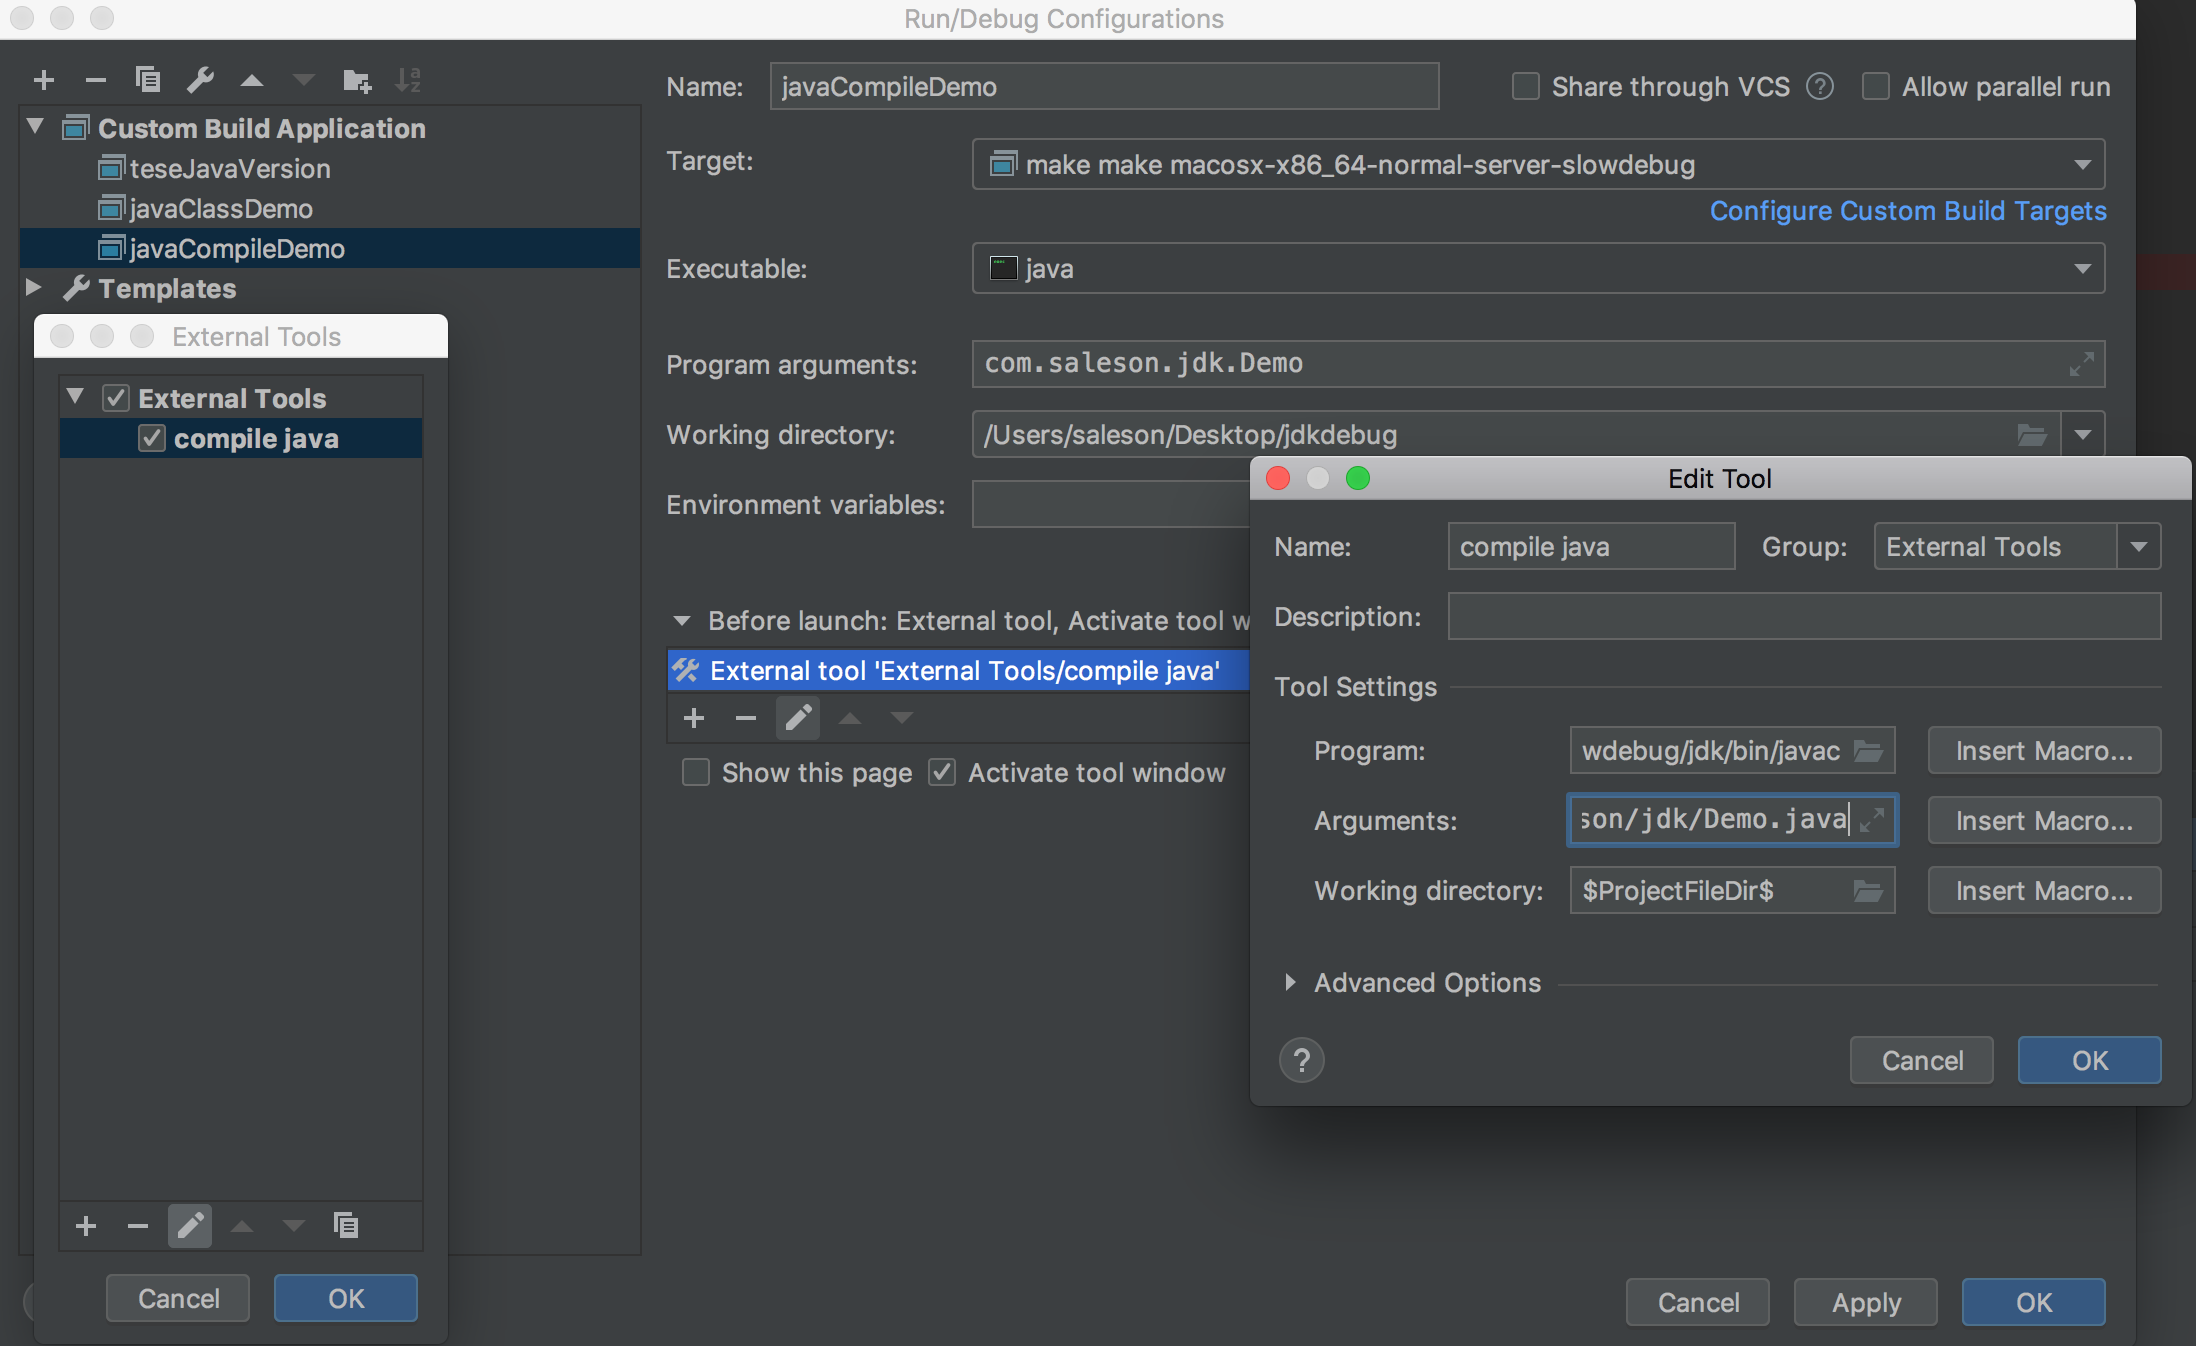Viewport: 2196px width, 1346px height.
Task: Click the wrench edit templates icon
Action: point(200,80)
